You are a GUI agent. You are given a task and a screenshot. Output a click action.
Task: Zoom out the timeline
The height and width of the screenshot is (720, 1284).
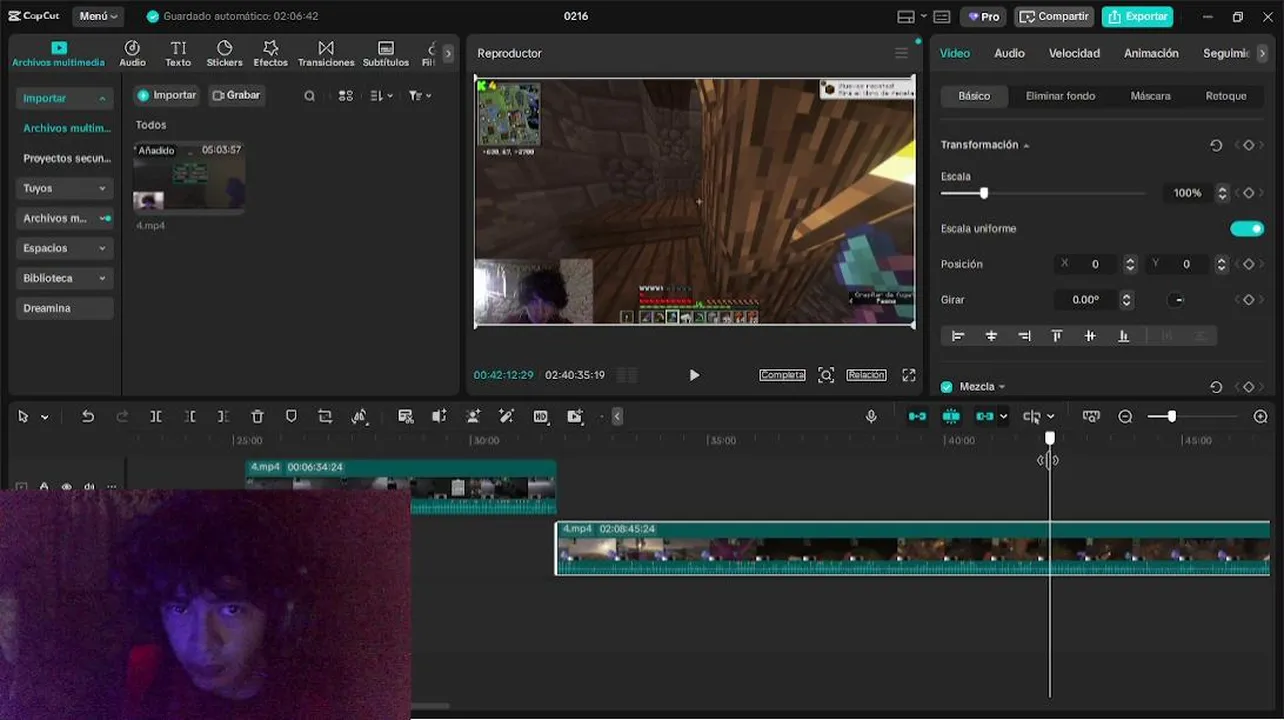(1125, 416)
